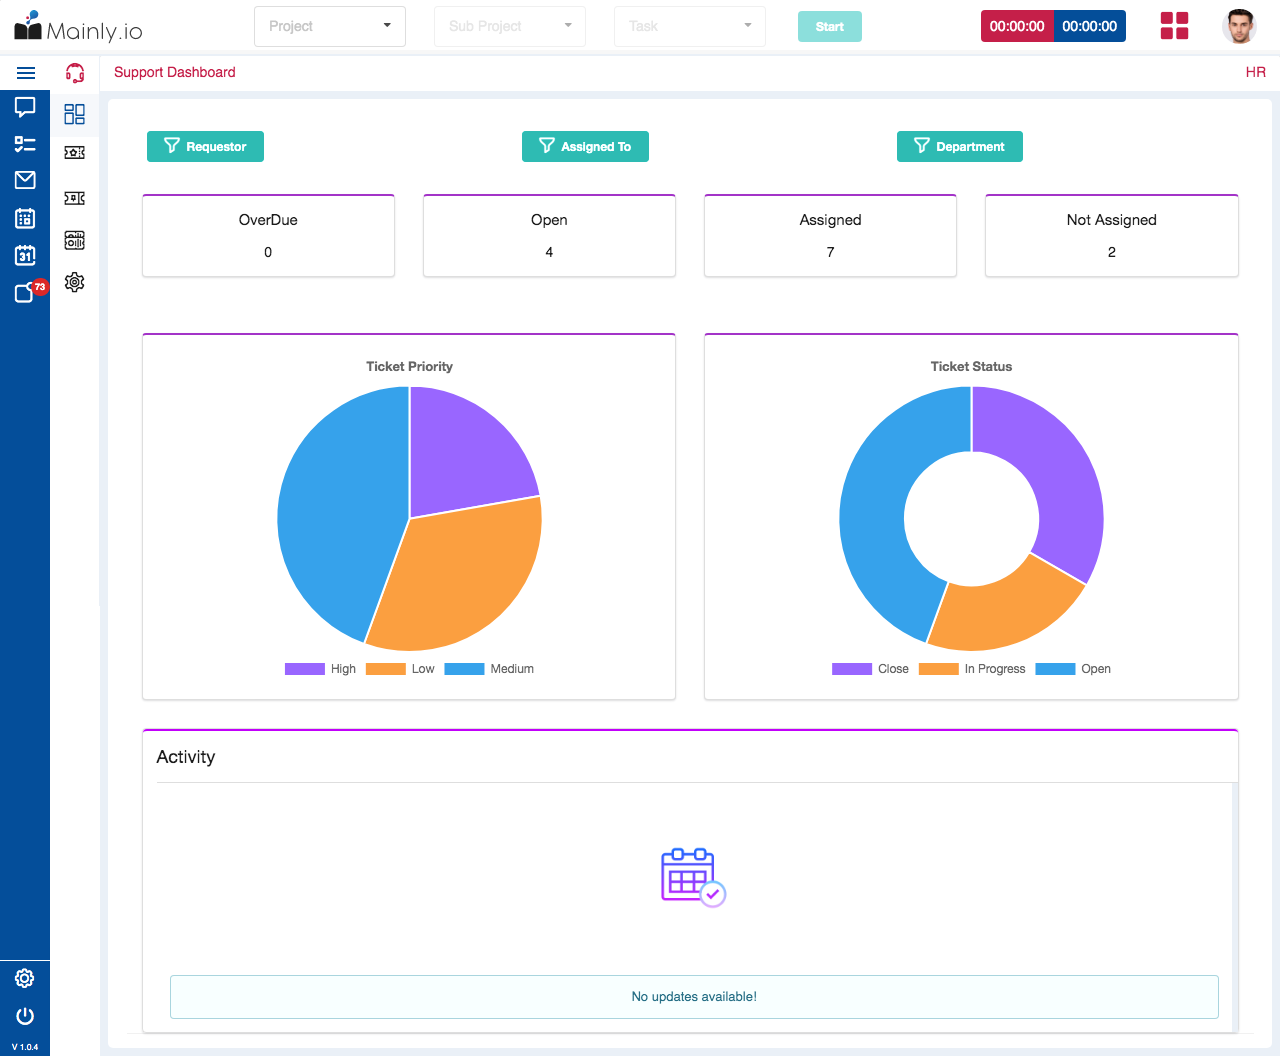Open the red apps grid icon

pos(1174,26)
